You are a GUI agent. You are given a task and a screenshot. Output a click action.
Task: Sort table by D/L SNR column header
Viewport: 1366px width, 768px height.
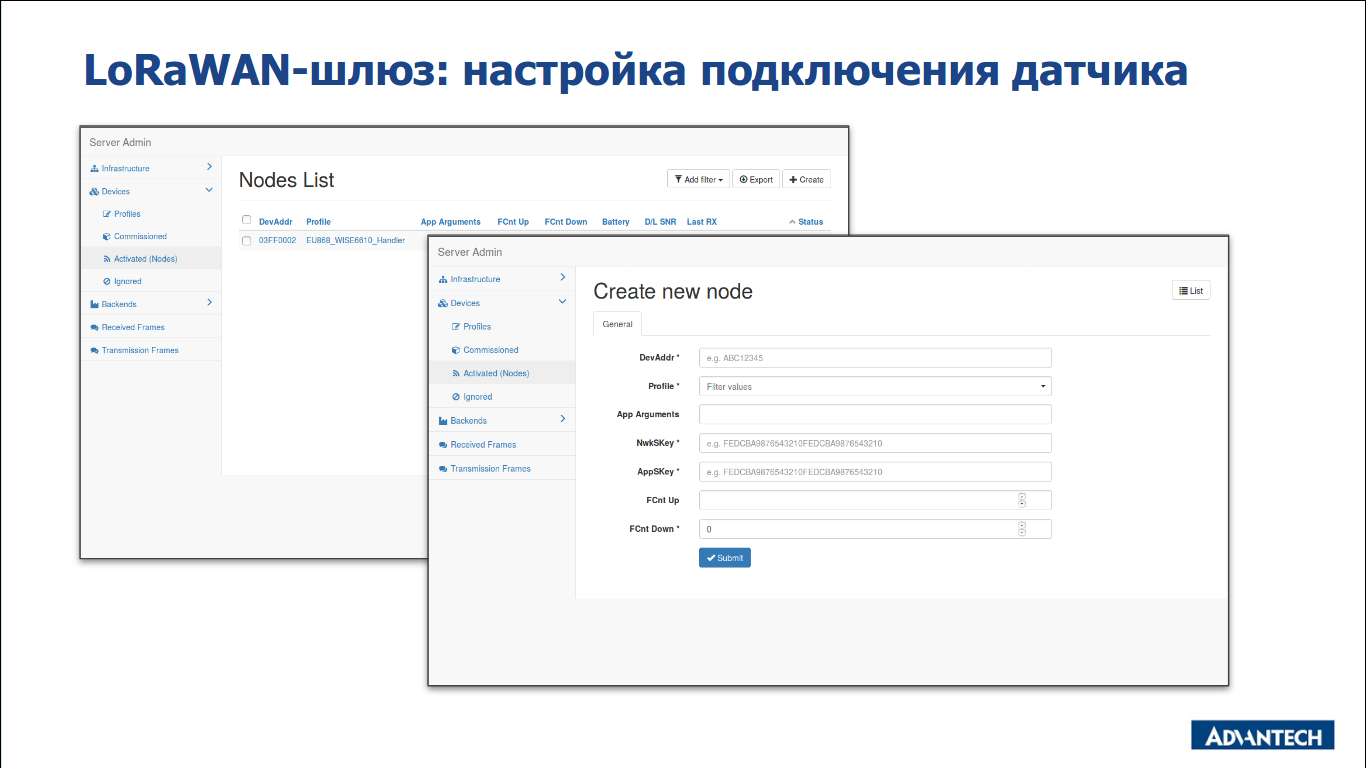coord(660,222)
